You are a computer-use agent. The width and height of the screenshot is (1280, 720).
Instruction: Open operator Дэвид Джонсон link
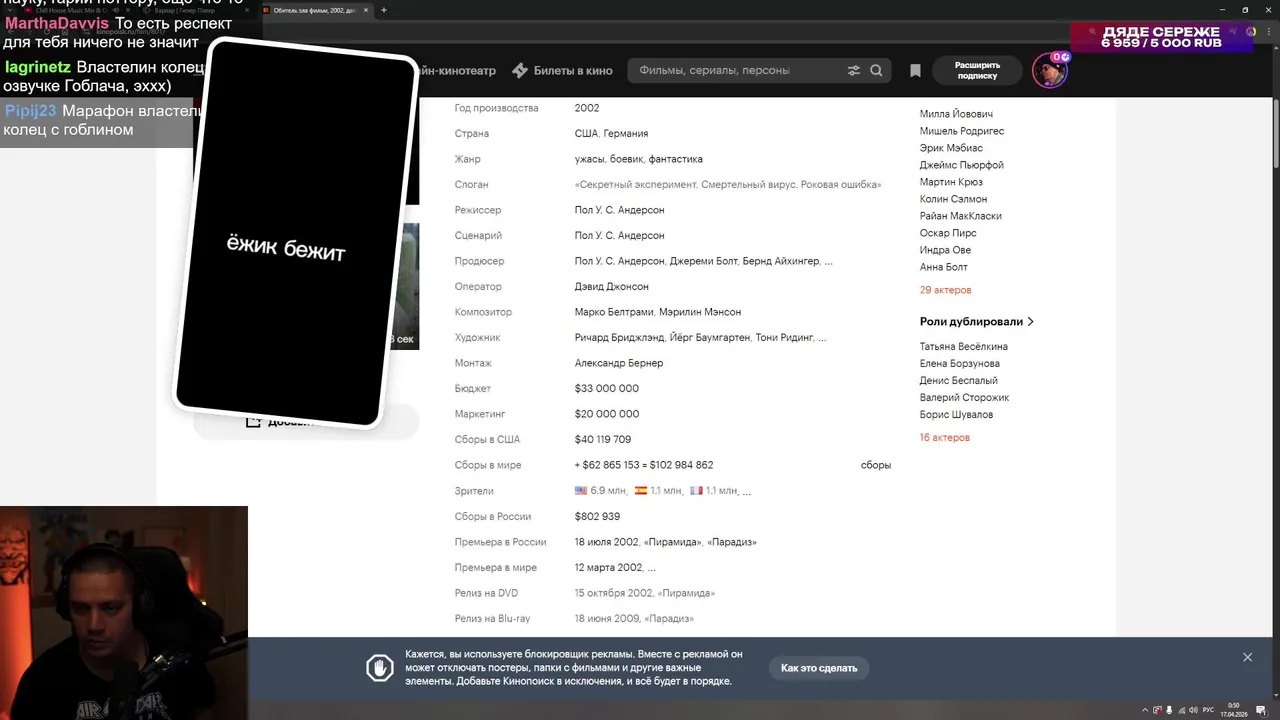coord(612,287)
